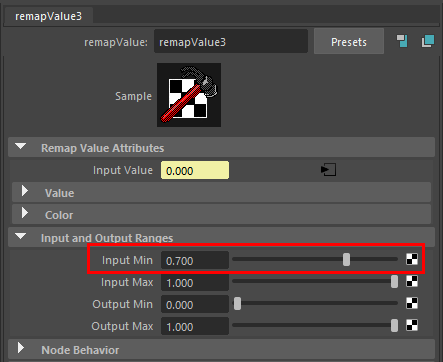Open the Presets button
The width and height of the screenshot is (443, 362).
[x=349, y=41]
